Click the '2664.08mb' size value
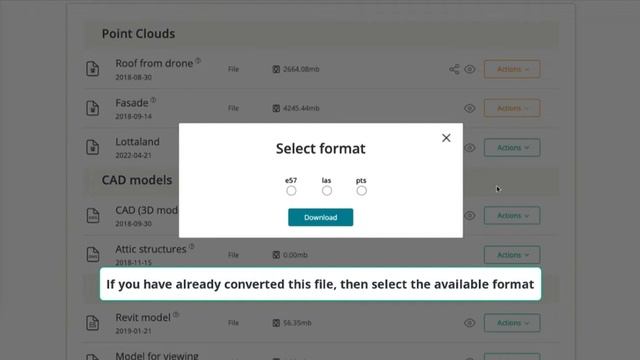The image size is (640, 360). pyautogui.click(x=301, y=69)
